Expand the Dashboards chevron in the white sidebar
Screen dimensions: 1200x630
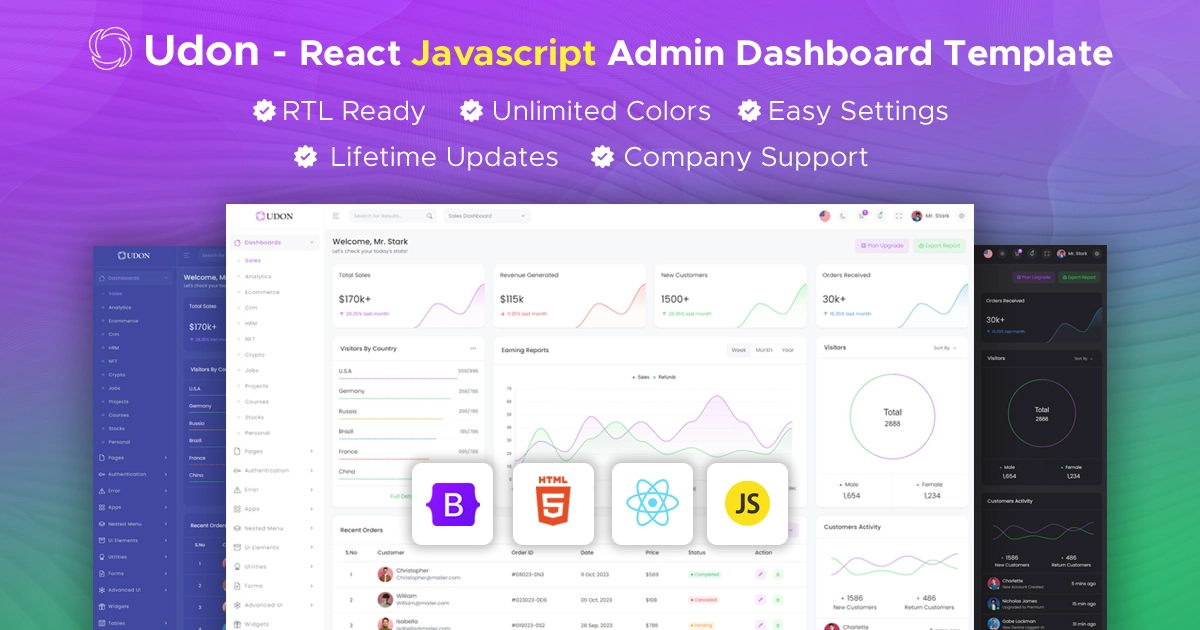tap(312, 242)
